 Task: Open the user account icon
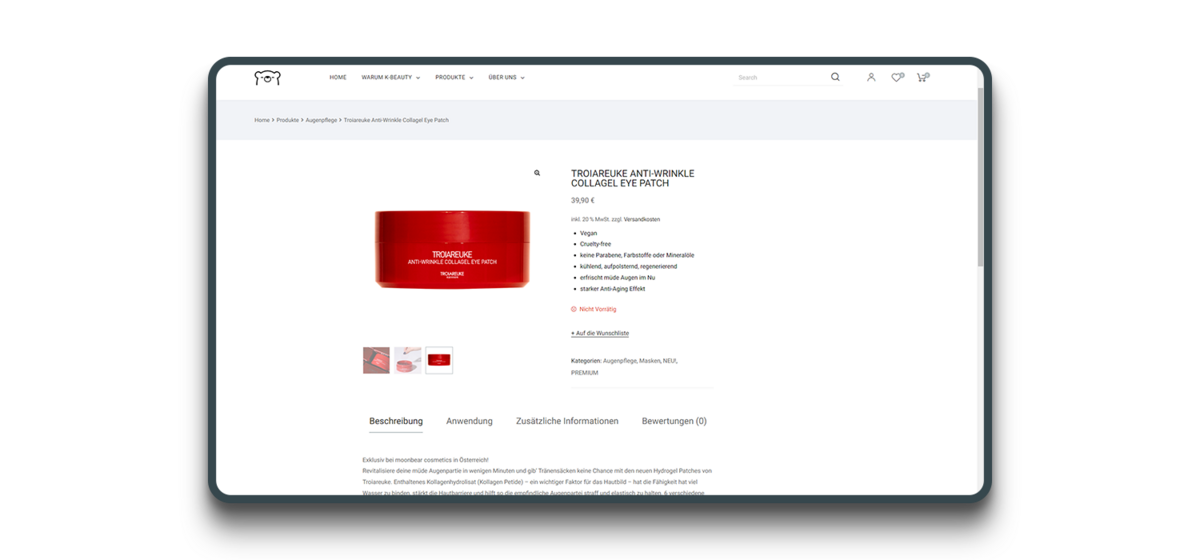[871, 77]
